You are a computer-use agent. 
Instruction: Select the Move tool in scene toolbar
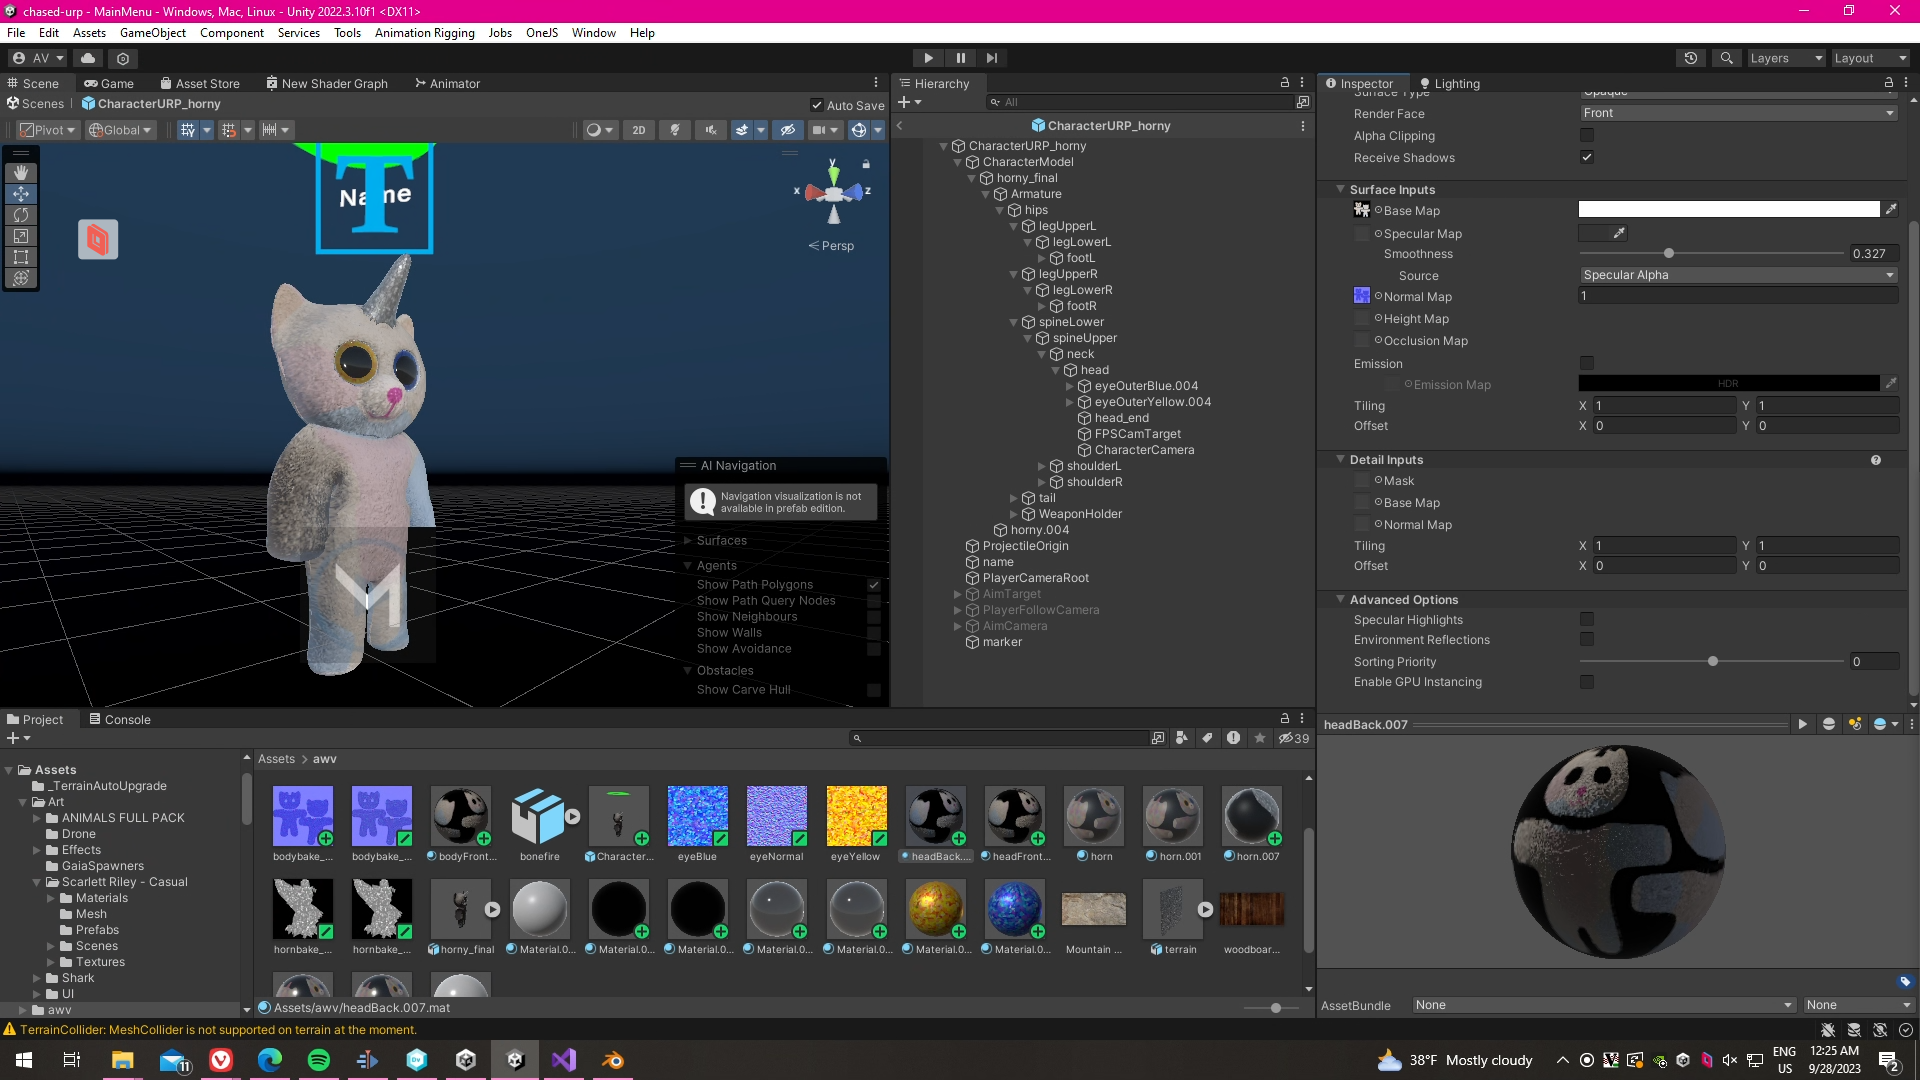click(x=20, y=194)
